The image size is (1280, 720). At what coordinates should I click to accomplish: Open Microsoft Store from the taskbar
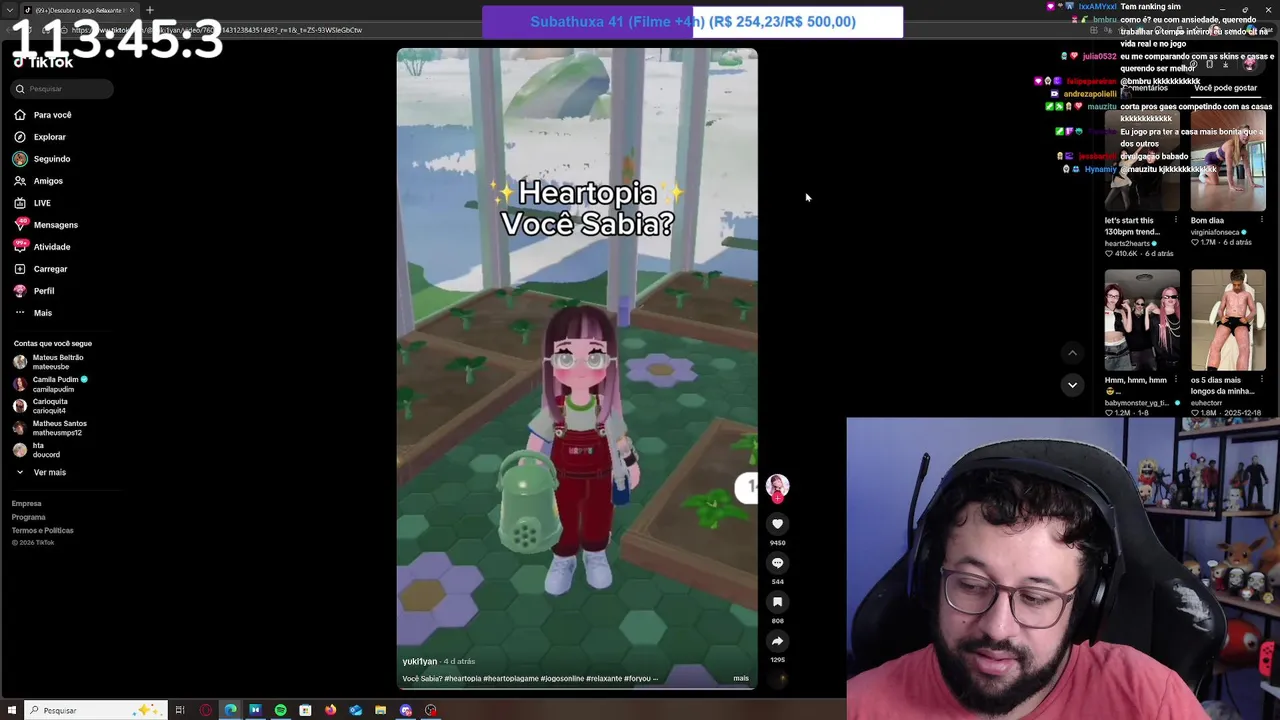click(305, 710)
